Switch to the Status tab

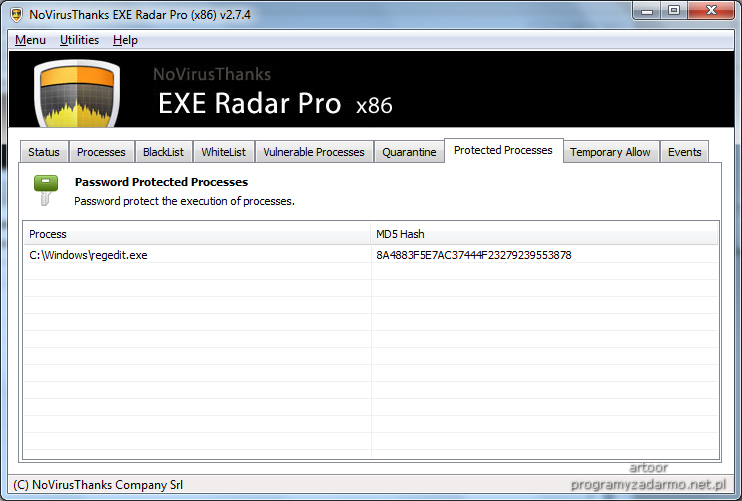click(x=44, y=152)
